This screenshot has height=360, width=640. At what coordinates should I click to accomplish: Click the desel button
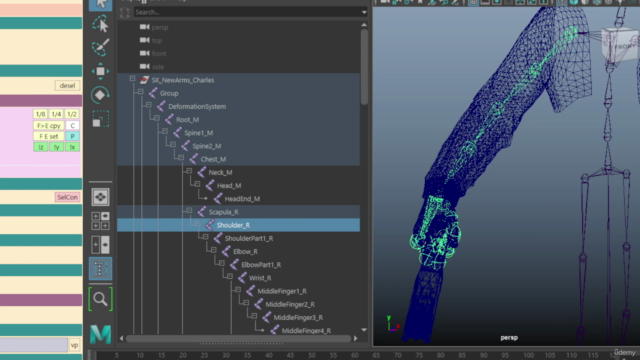[x=67, y=85]
